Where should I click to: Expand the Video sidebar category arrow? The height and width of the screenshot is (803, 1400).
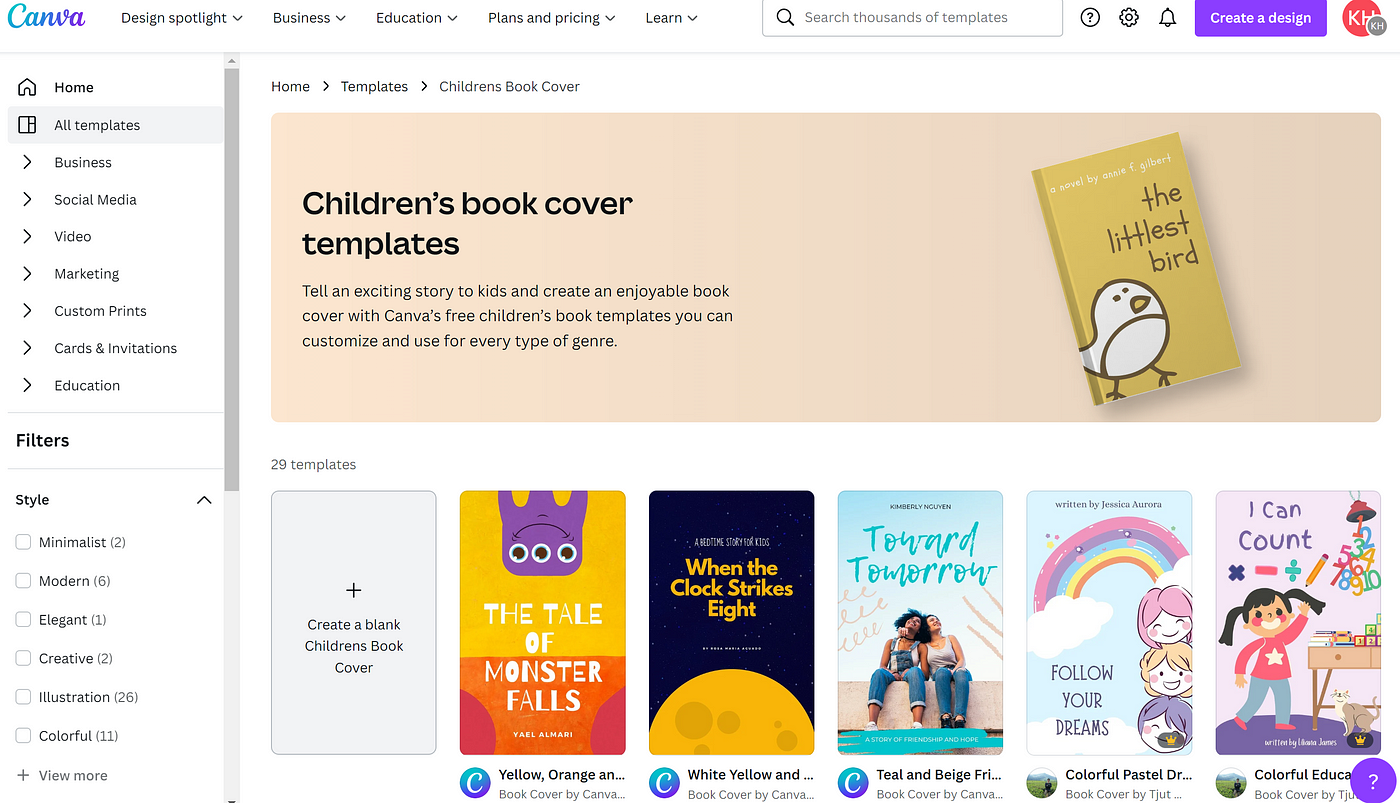(x=27, y=236)
